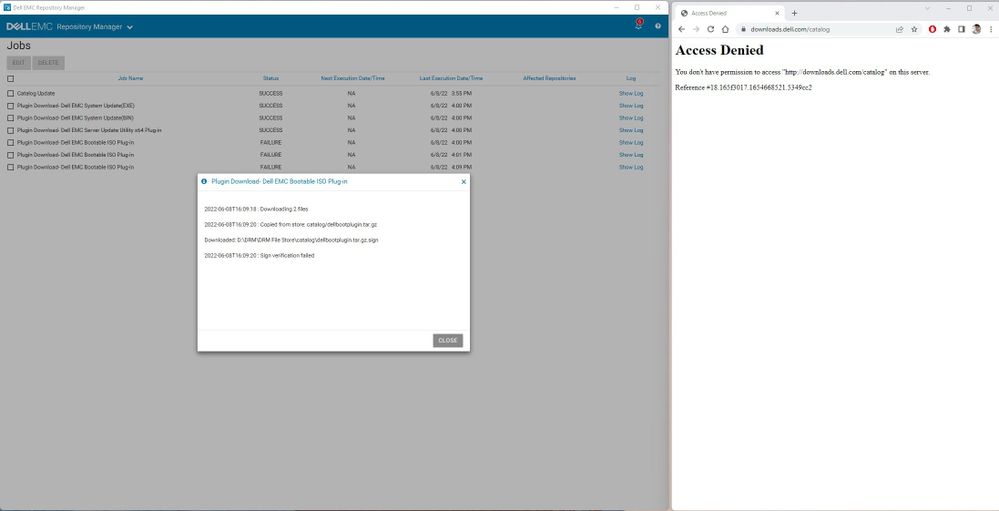The width and height of the screenshot is (999, 511).
Task: Show Log for 4:00 PM Bootable ISO job
Action: click(x=631, y=143)
